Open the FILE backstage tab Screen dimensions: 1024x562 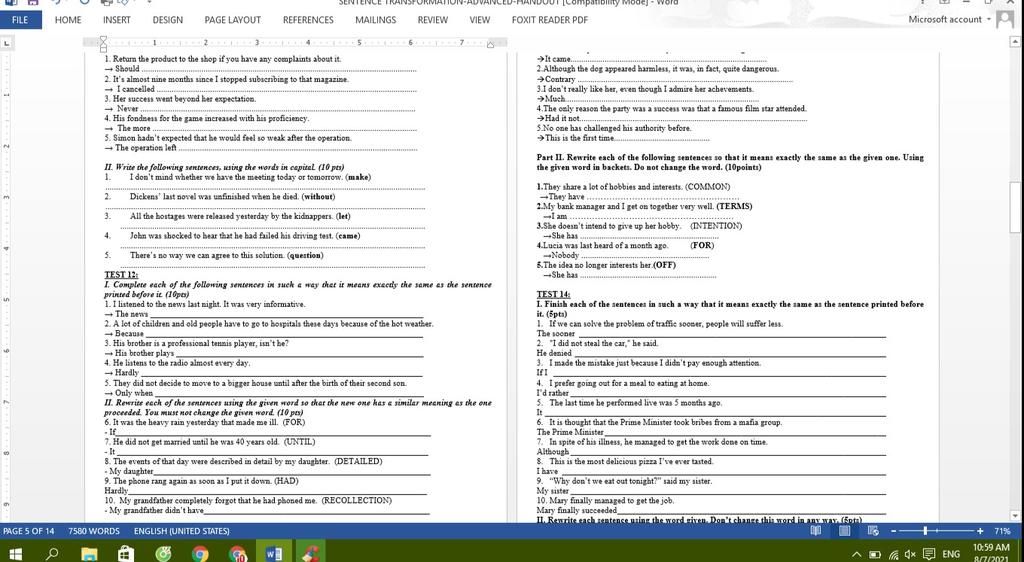20,20
